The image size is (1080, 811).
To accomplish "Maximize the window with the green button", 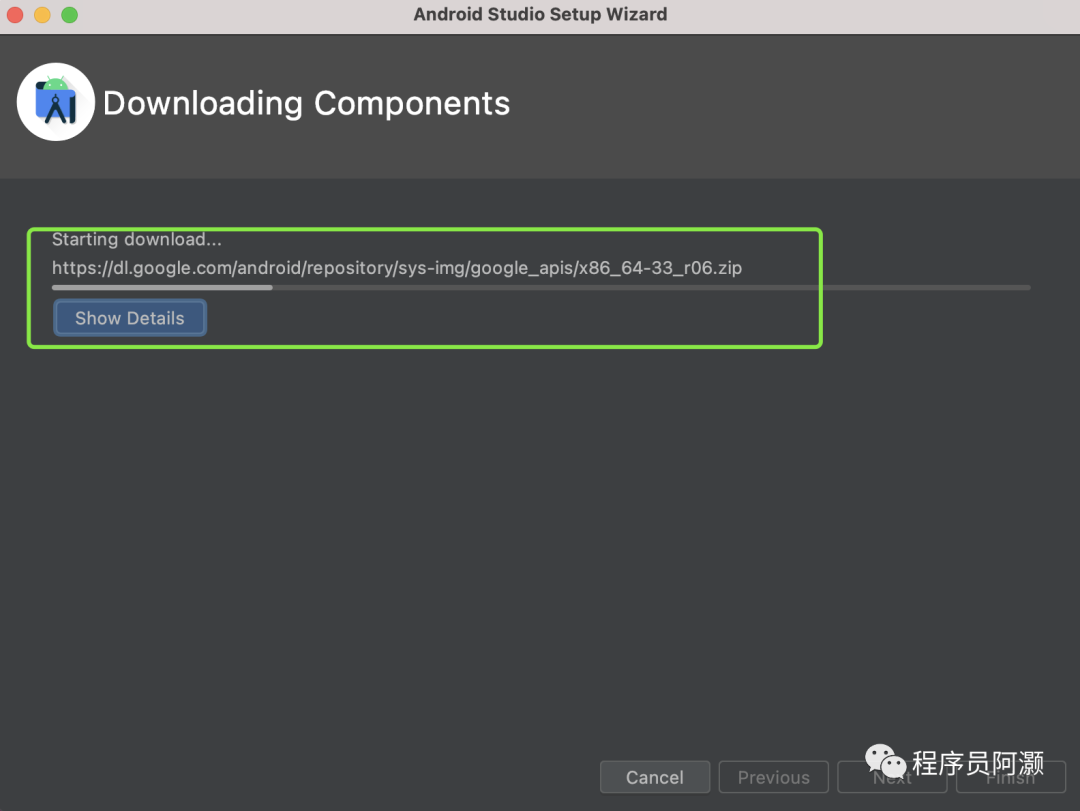I will 69,15.
